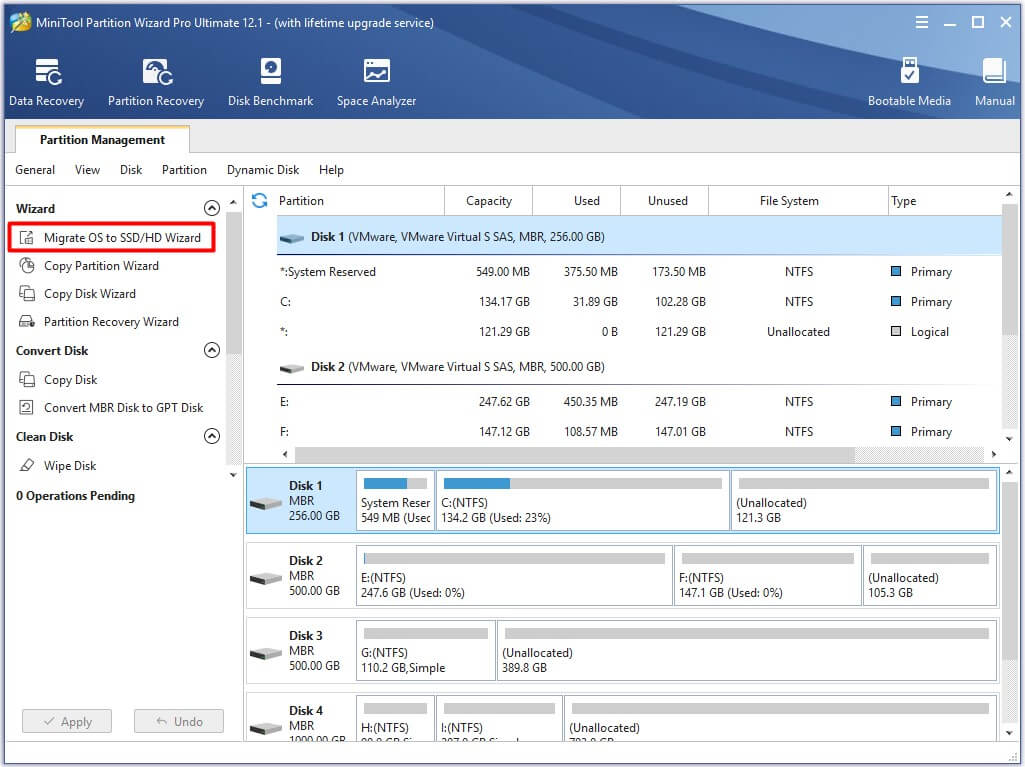Open the General menu
This screenshot has width=1025, height=767.
[x=35, y=170]
